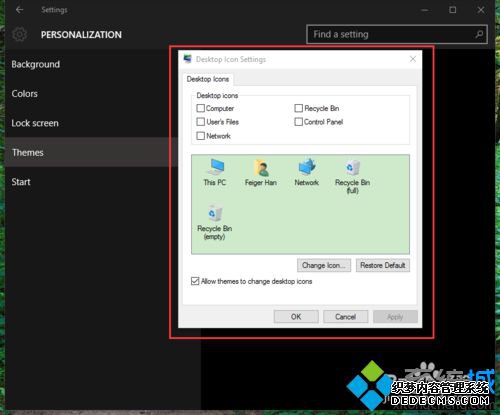Open the Colors settings section
Viewport: 500px width, 415px height.
[x=24, y=94]
